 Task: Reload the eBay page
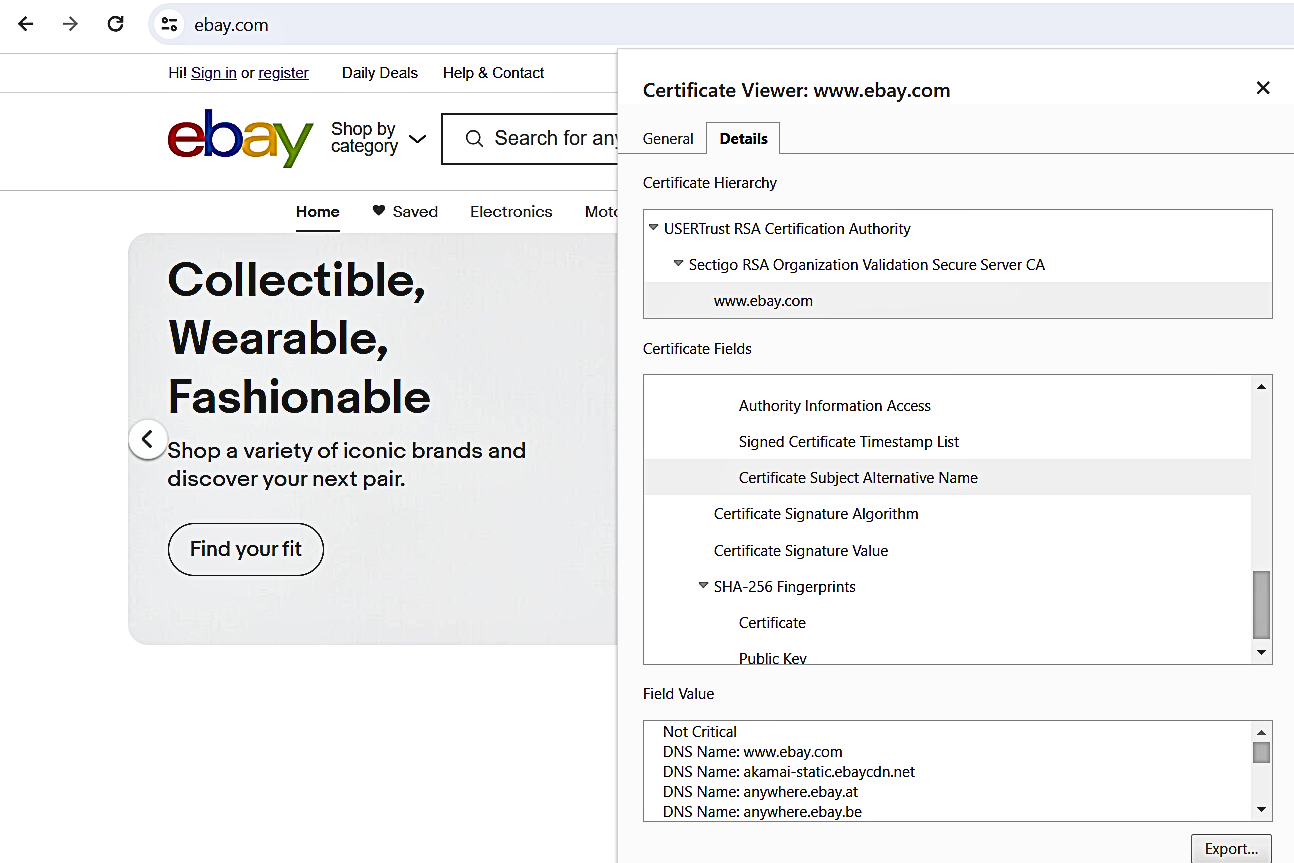click(115, 24)
